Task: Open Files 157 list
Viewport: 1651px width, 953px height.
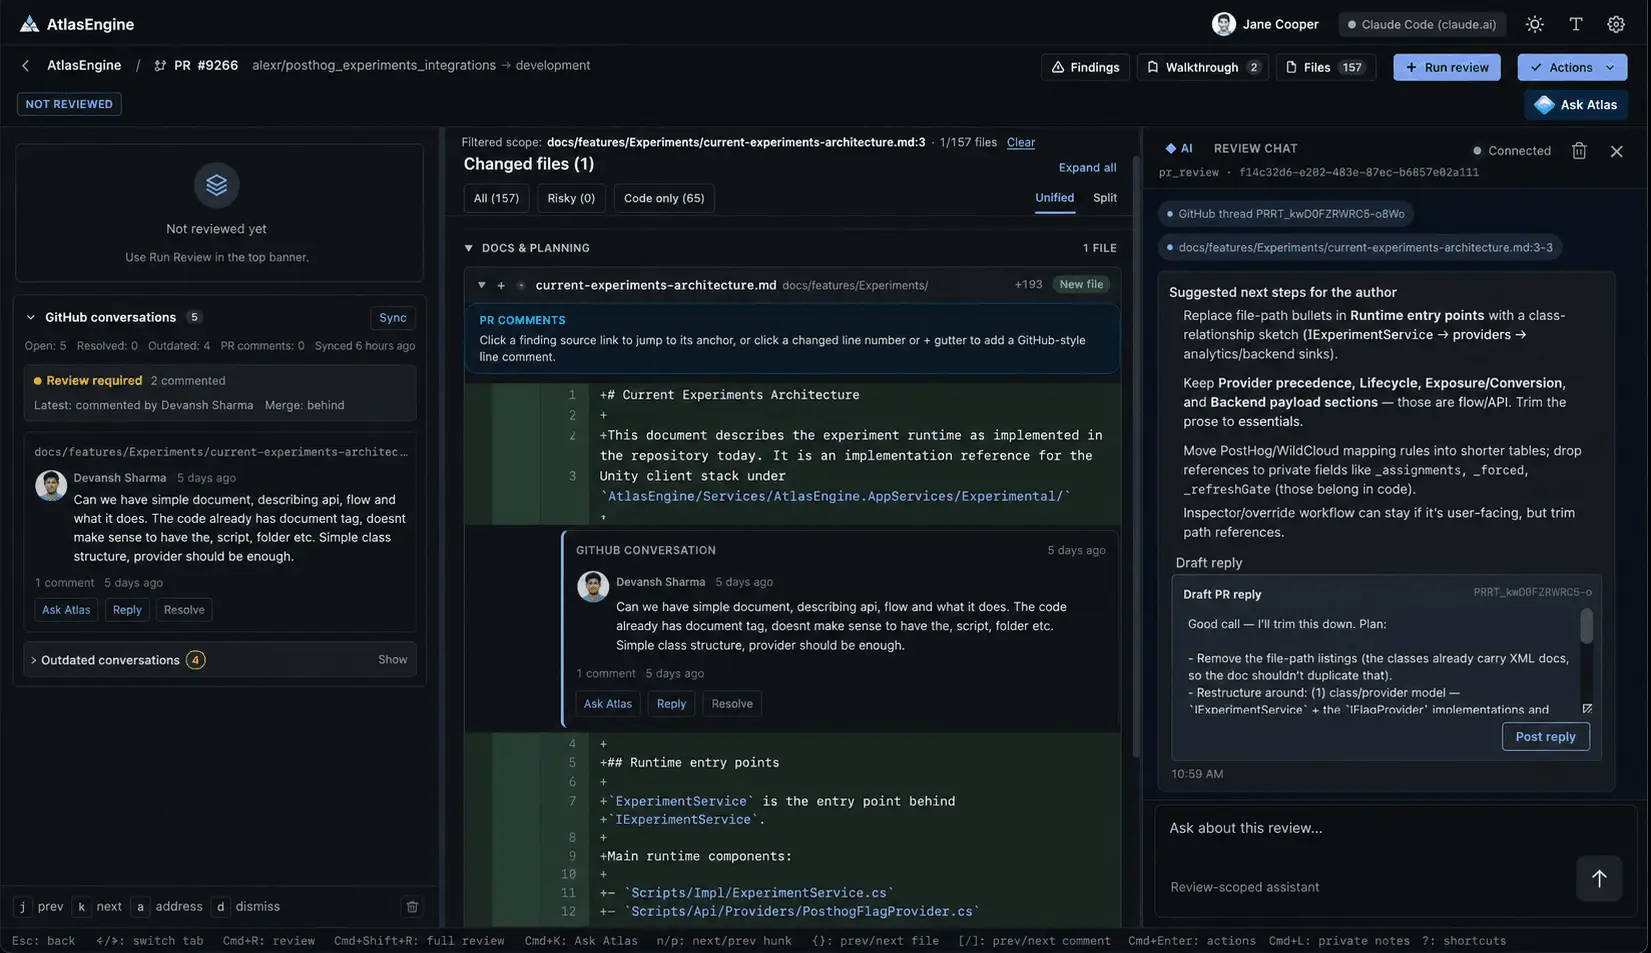Action: pos(1326,67)
